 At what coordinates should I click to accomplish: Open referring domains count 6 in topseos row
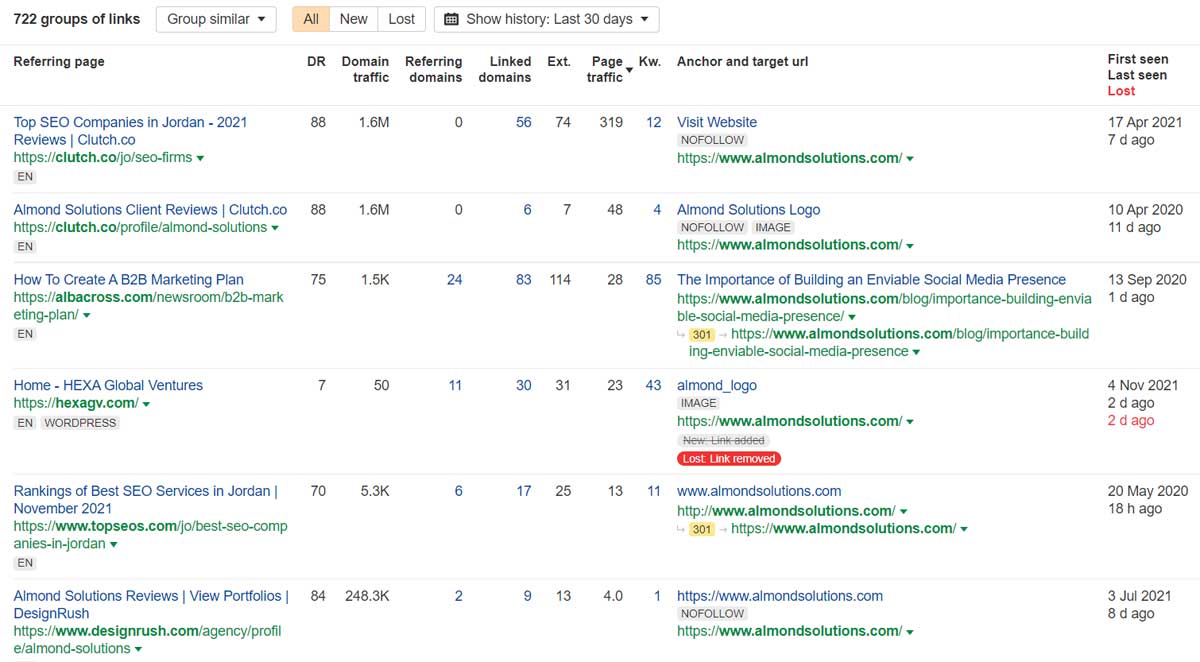(458, 491)
